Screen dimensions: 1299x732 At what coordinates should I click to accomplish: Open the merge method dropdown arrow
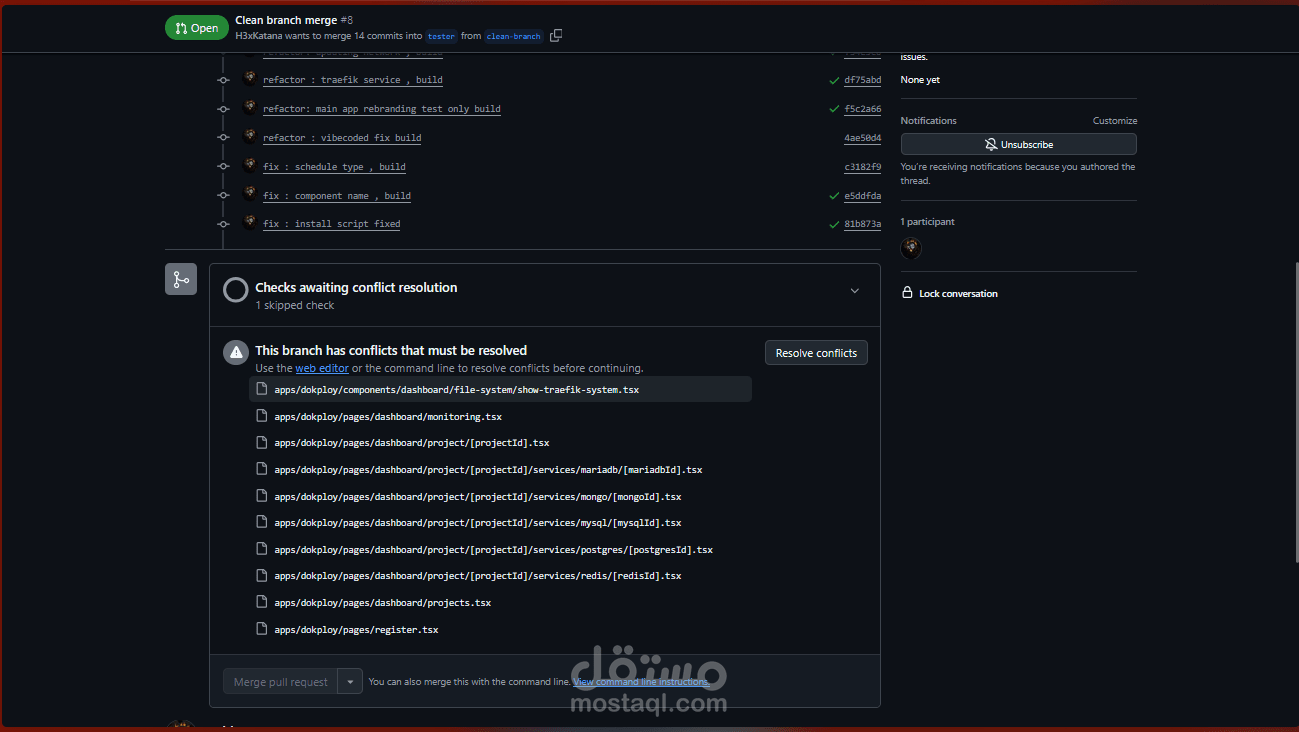click(x=350, y=682)
